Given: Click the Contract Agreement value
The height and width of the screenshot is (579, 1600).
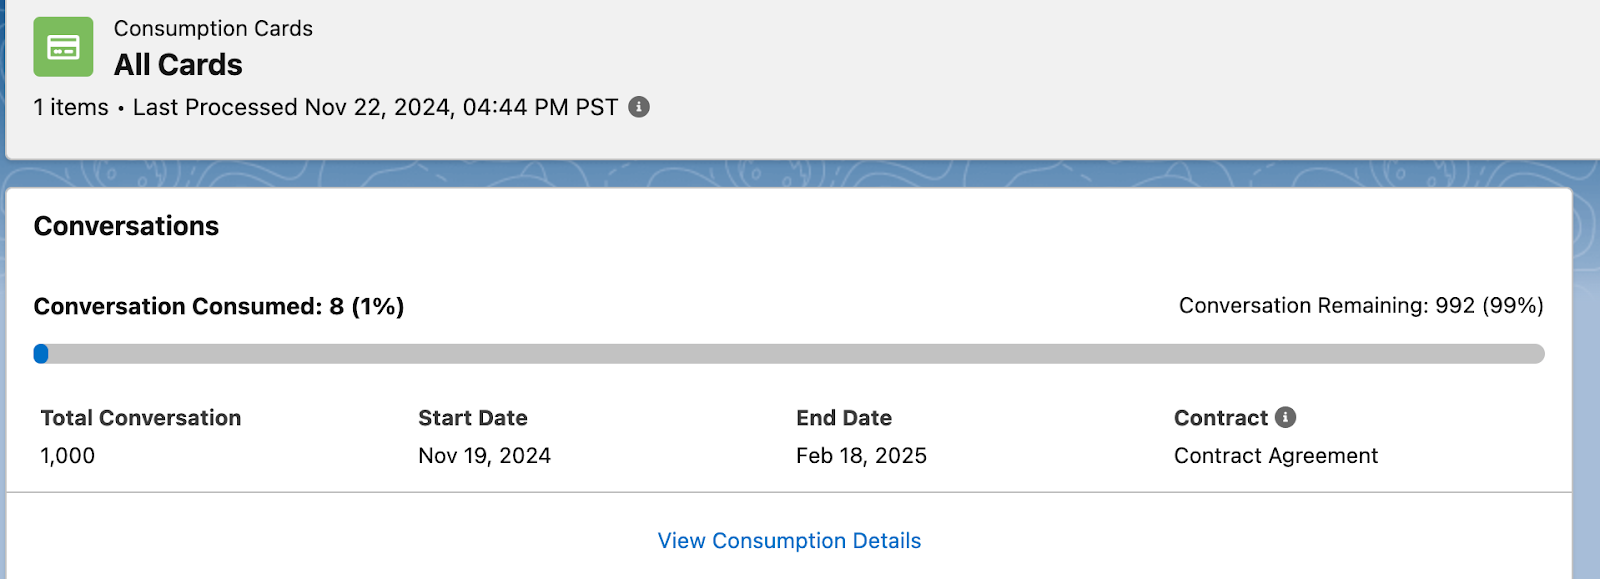Looking at the screenshot, I should coord(1276,456).
